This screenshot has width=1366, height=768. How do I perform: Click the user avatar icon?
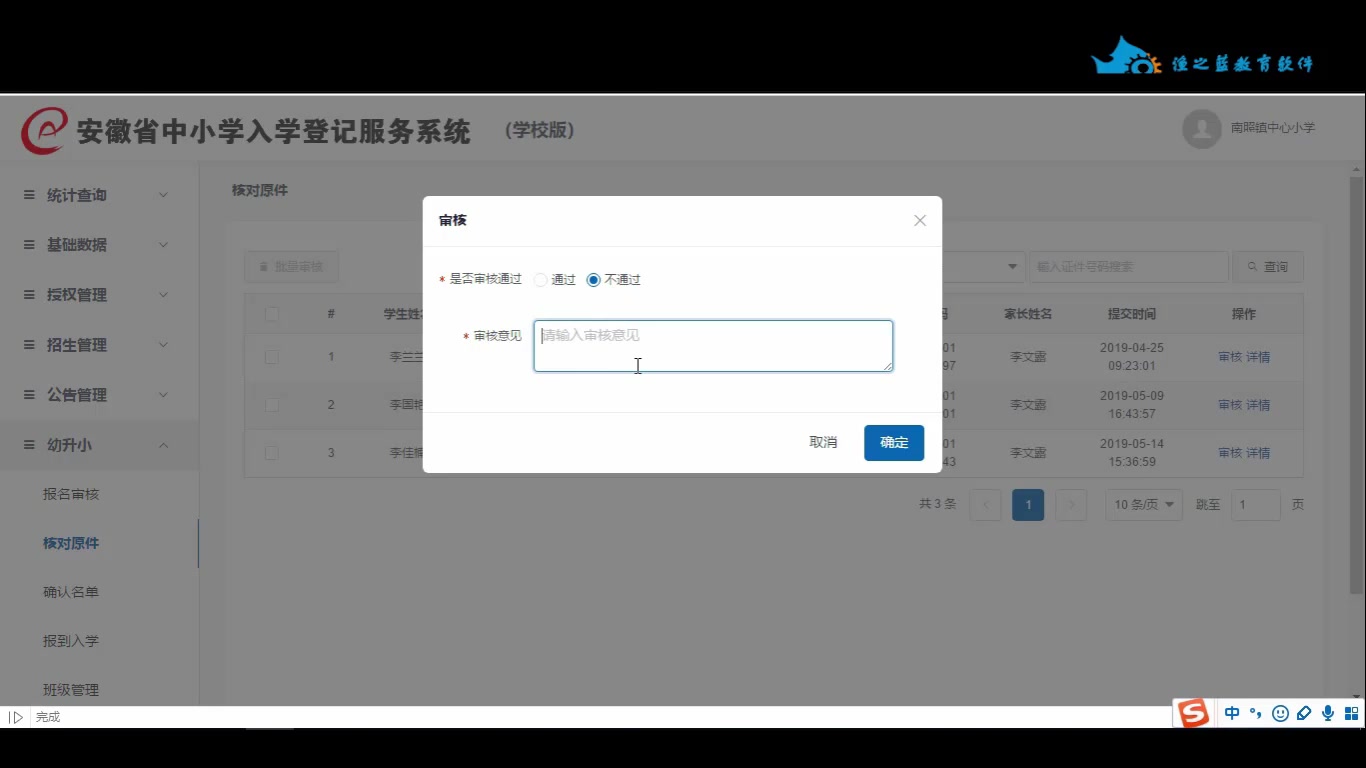pyautogui.click(x=1202, y=128)
